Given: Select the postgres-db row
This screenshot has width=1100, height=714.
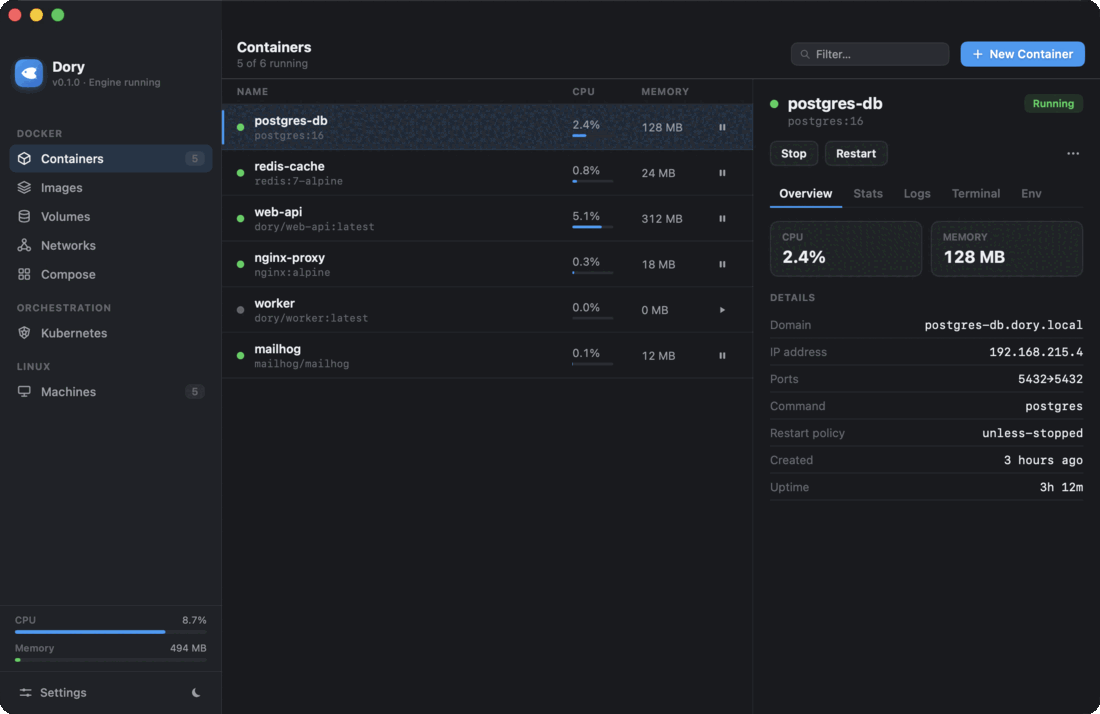Looking at the screenshot, I should coord(488,127).
